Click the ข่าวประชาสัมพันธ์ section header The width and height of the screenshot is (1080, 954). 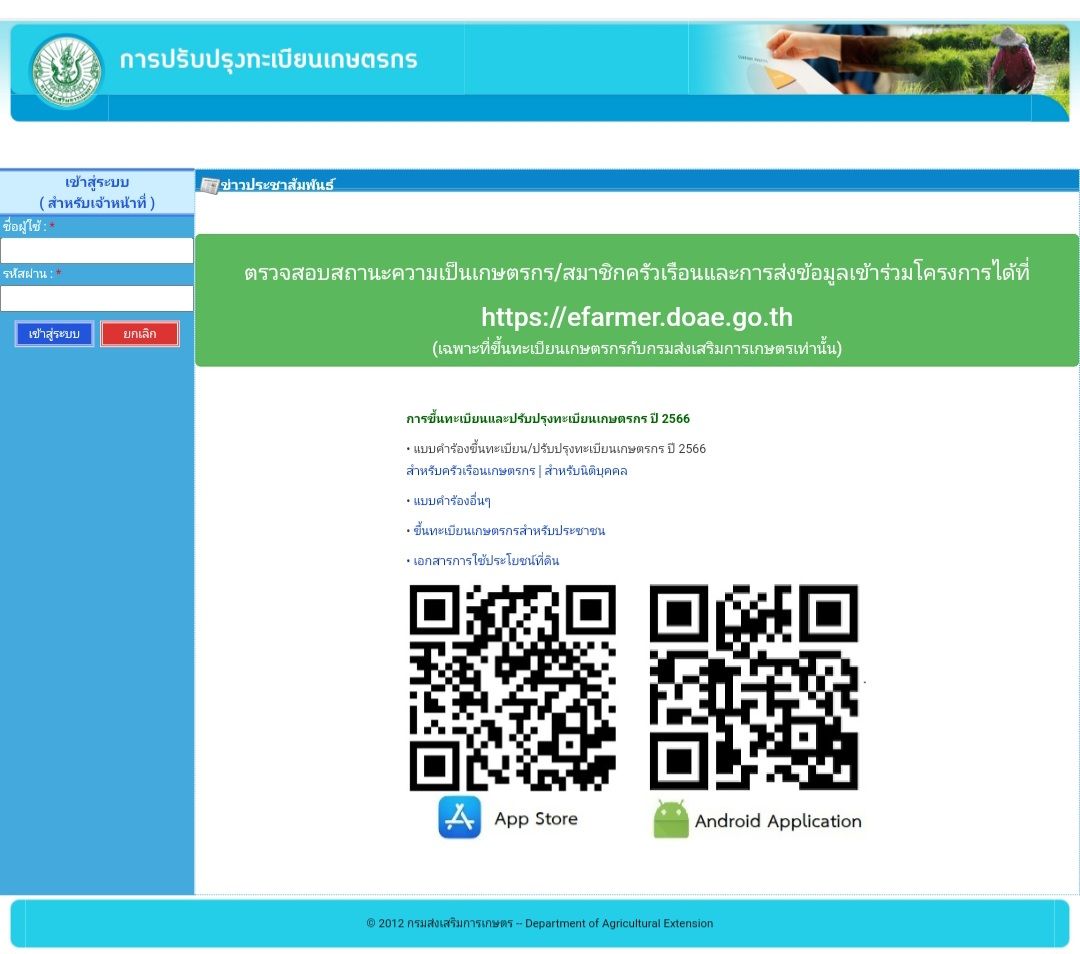278,185
